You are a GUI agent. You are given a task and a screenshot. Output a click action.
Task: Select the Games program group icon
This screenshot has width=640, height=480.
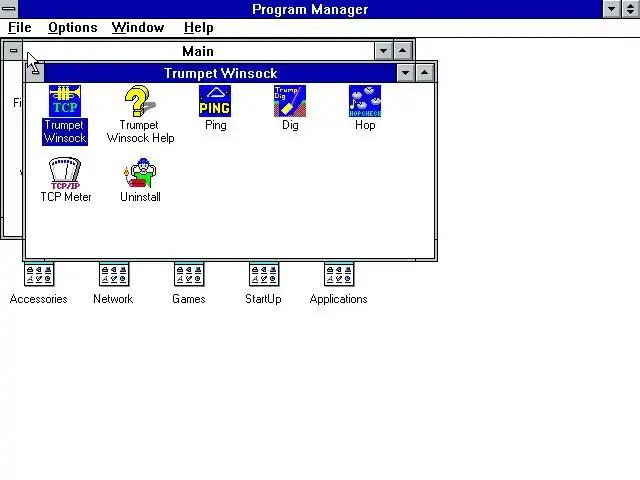coord(189,274)
